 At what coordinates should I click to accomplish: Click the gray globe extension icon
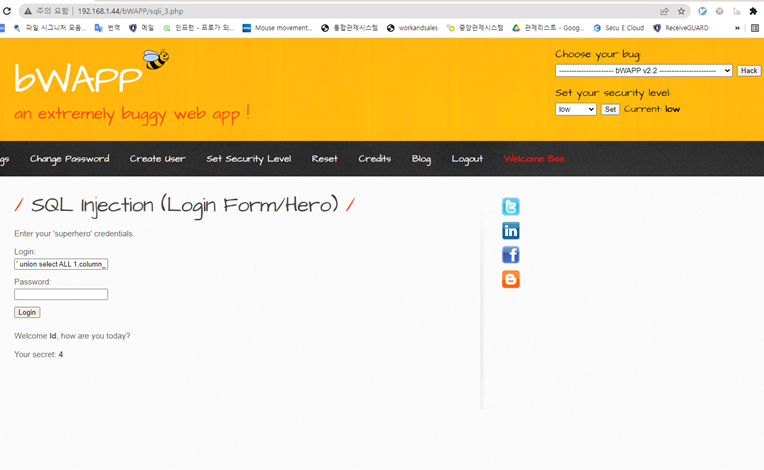pos(719,11)
